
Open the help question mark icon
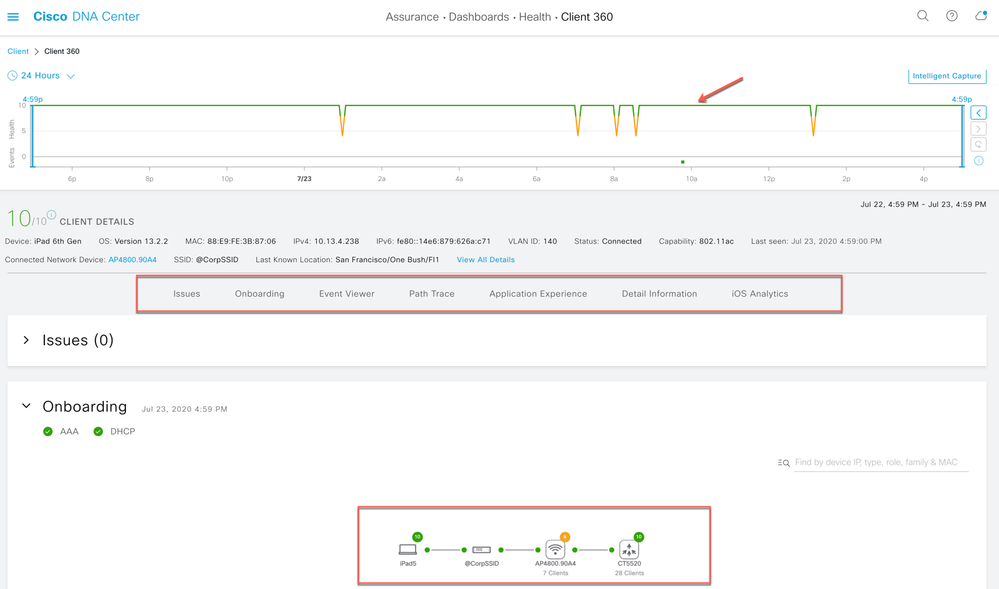click(x=952, y=16)
